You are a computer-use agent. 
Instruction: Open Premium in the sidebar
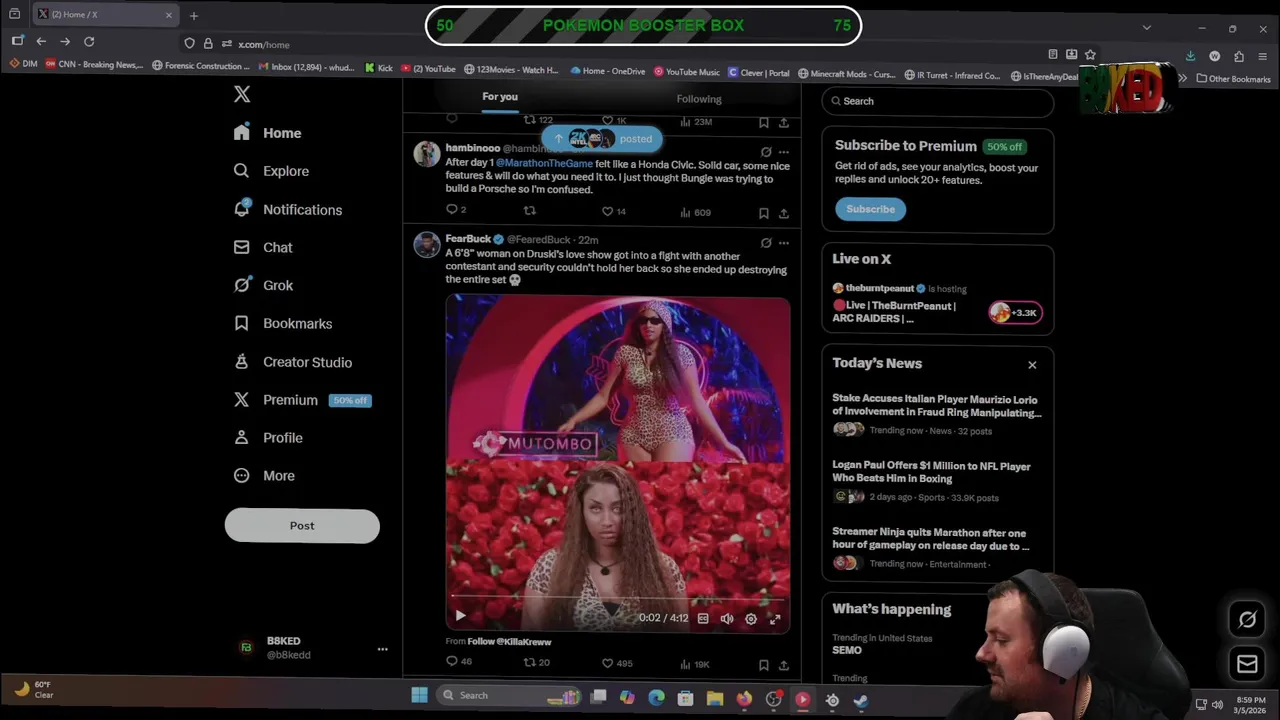pos(302,400)
